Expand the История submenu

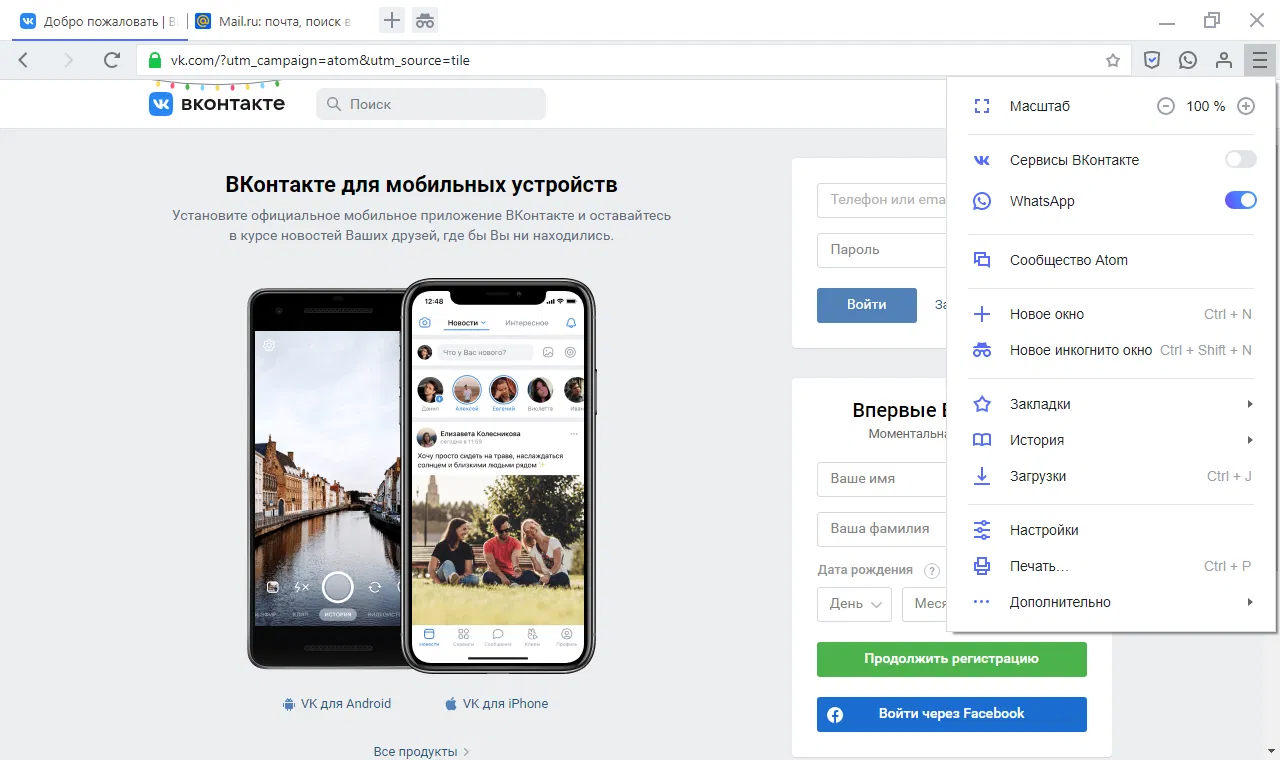[1111, 440]
